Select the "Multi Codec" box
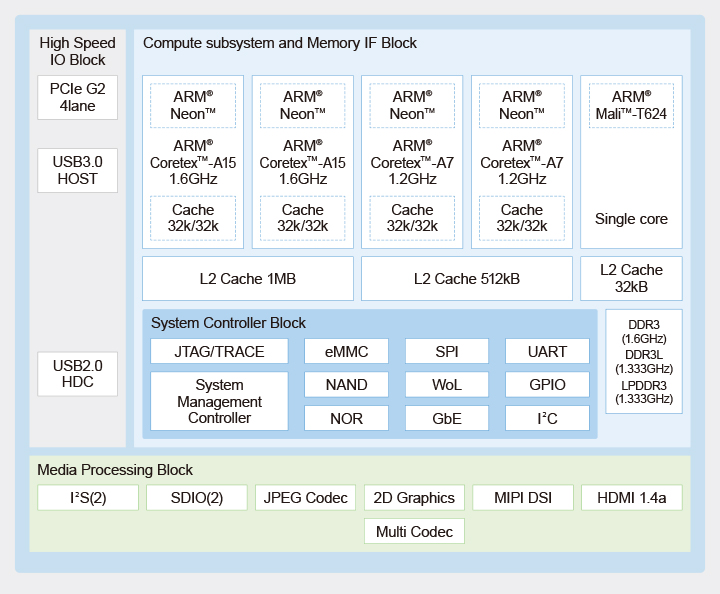 pyautogui.click(x=414, y=531)
